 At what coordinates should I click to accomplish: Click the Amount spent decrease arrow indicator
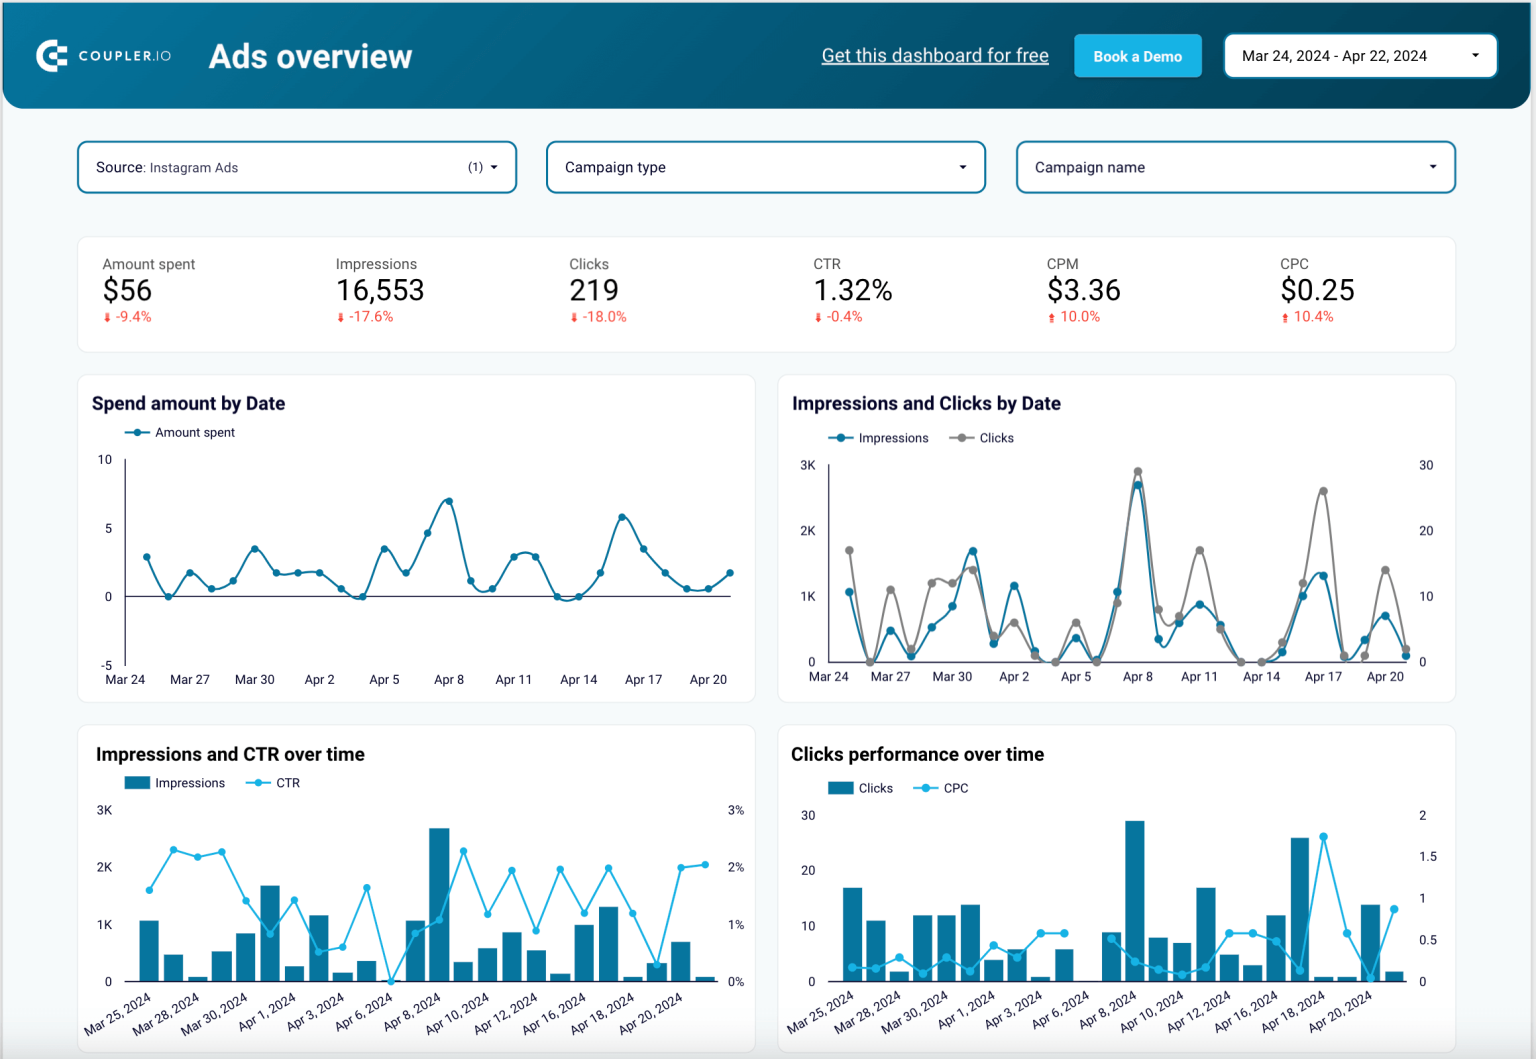pyautogui.click(x=107, y=316)
